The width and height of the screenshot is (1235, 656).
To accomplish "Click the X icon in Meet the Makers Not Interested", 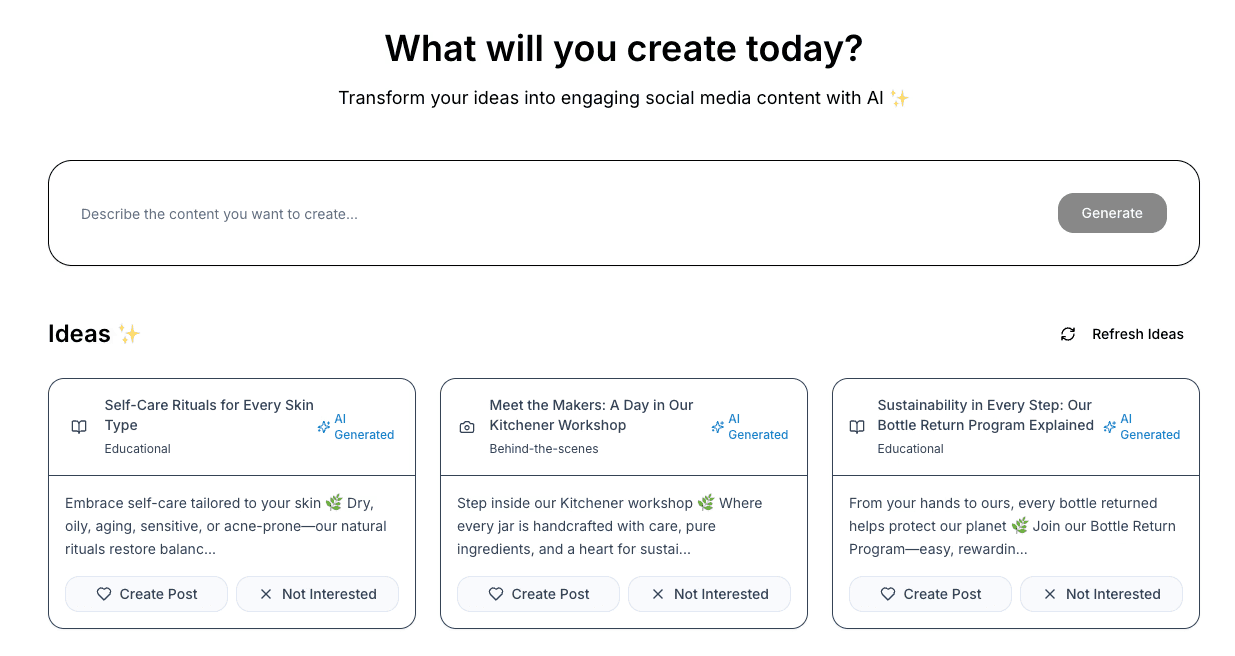I will (x=658, y=594).
